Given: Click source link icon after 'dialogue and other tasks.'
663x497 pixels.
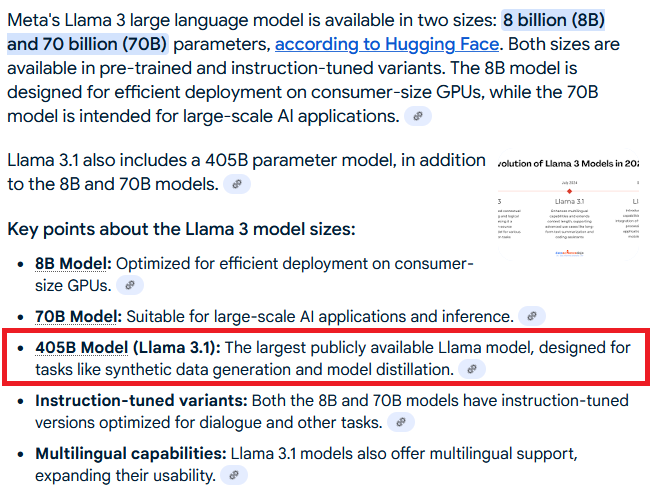Looking at the screenshot, I should coord(401,422).
